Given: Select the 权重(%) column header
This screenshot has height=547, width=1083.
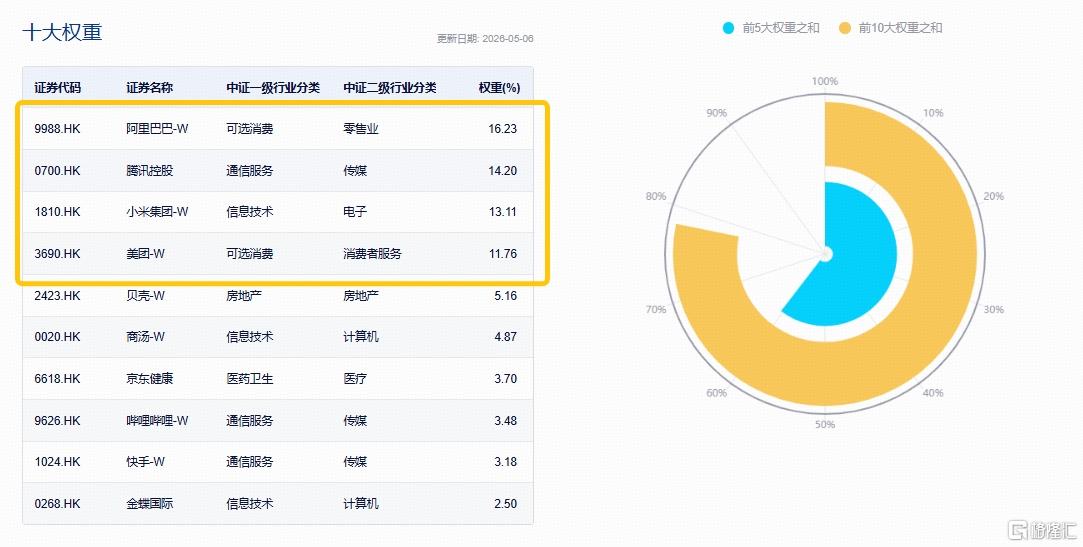Looking at the screenshot, I should 499,88.
